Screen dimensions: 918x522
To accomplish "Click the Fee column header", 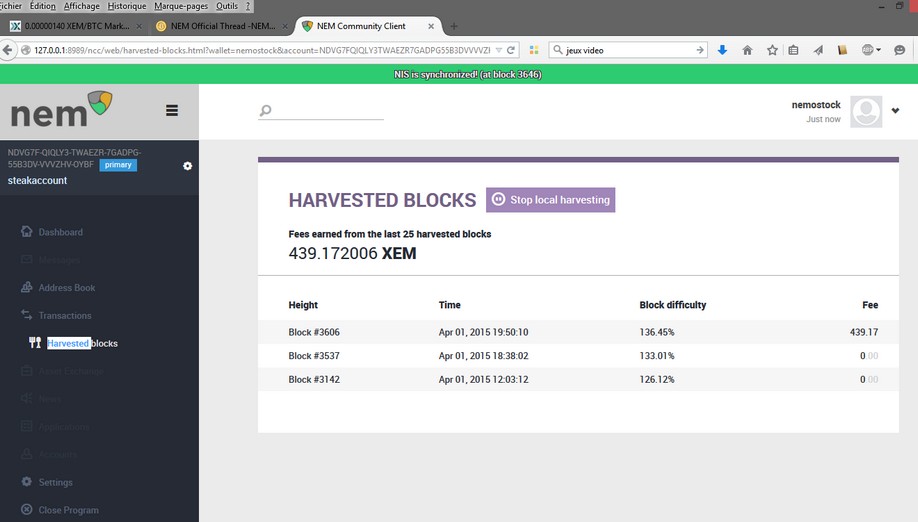I will pos(870,305).
